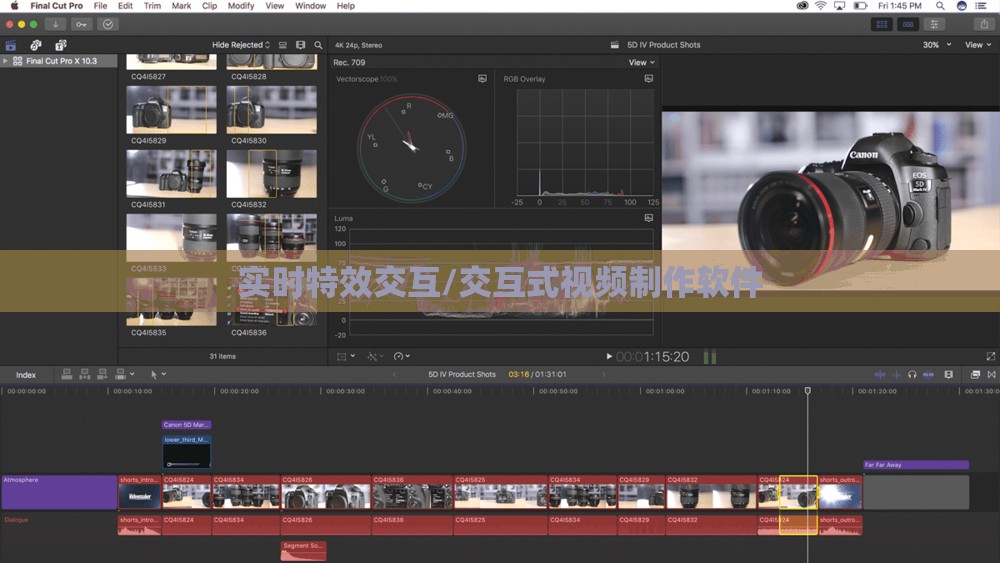The width and height of the screenshot is (1000, 563).
Task: Append clip to storyline icon
Action: tap(102, 374)
